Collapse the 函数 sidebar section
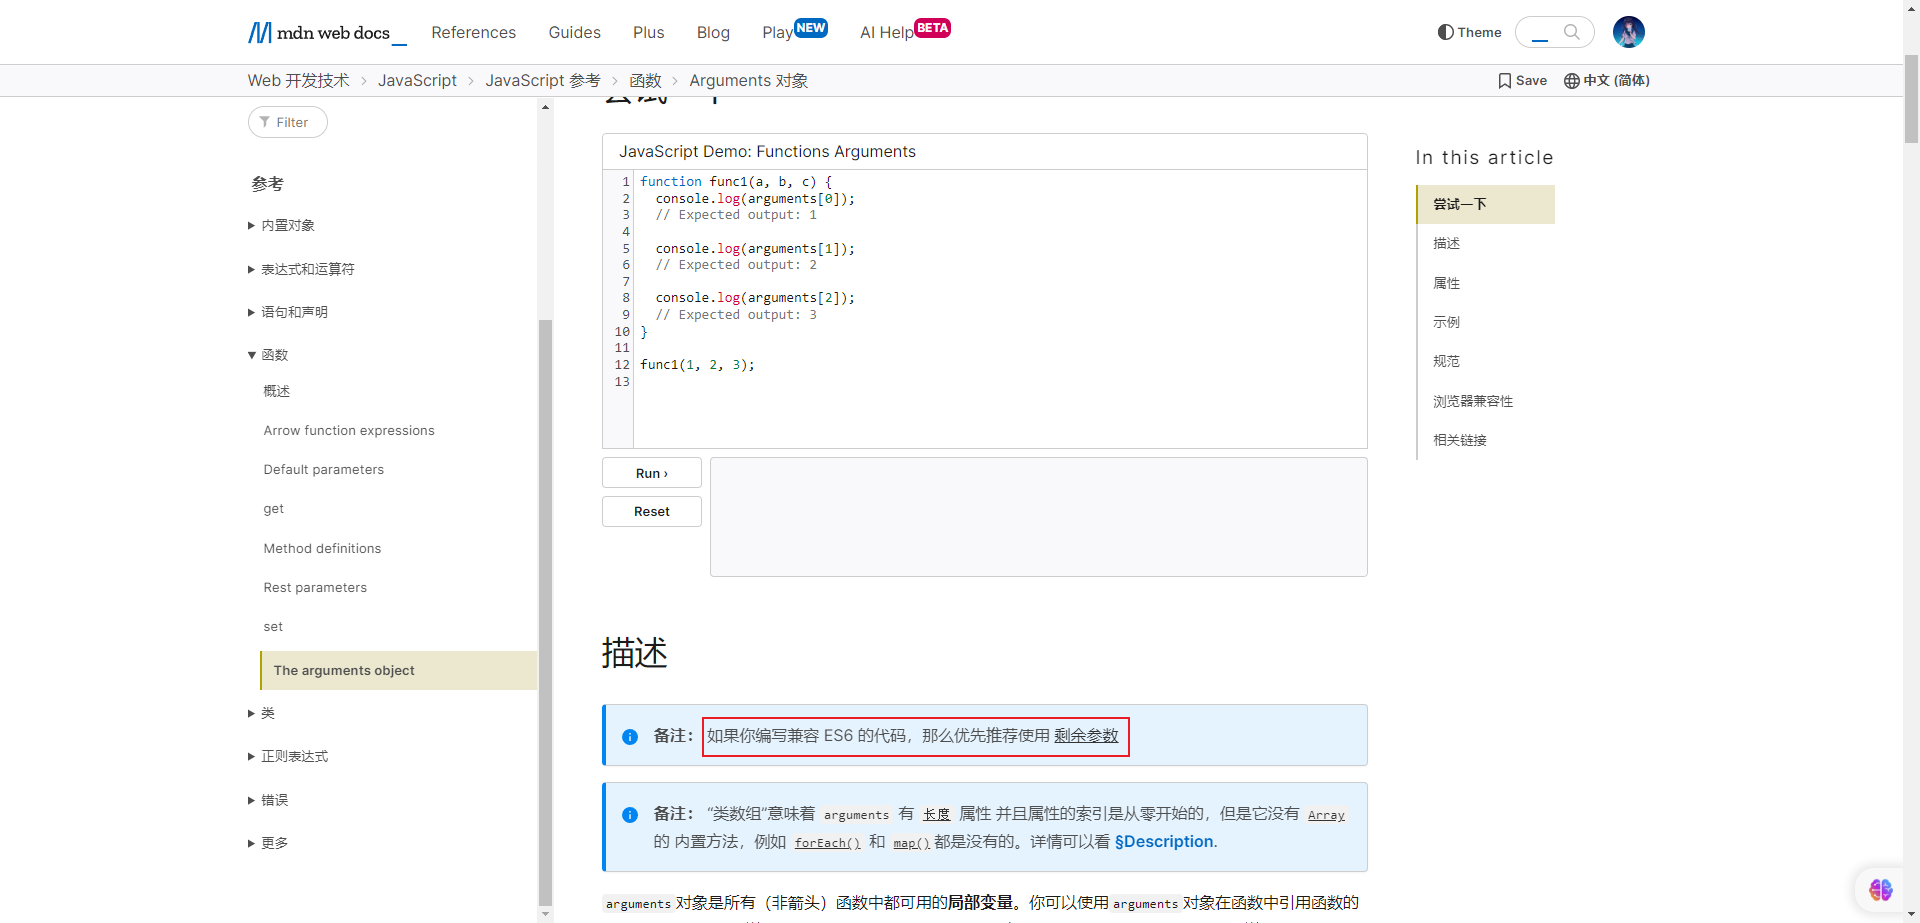The height and width of the screenshot is (923, 1920). [252, 355]
